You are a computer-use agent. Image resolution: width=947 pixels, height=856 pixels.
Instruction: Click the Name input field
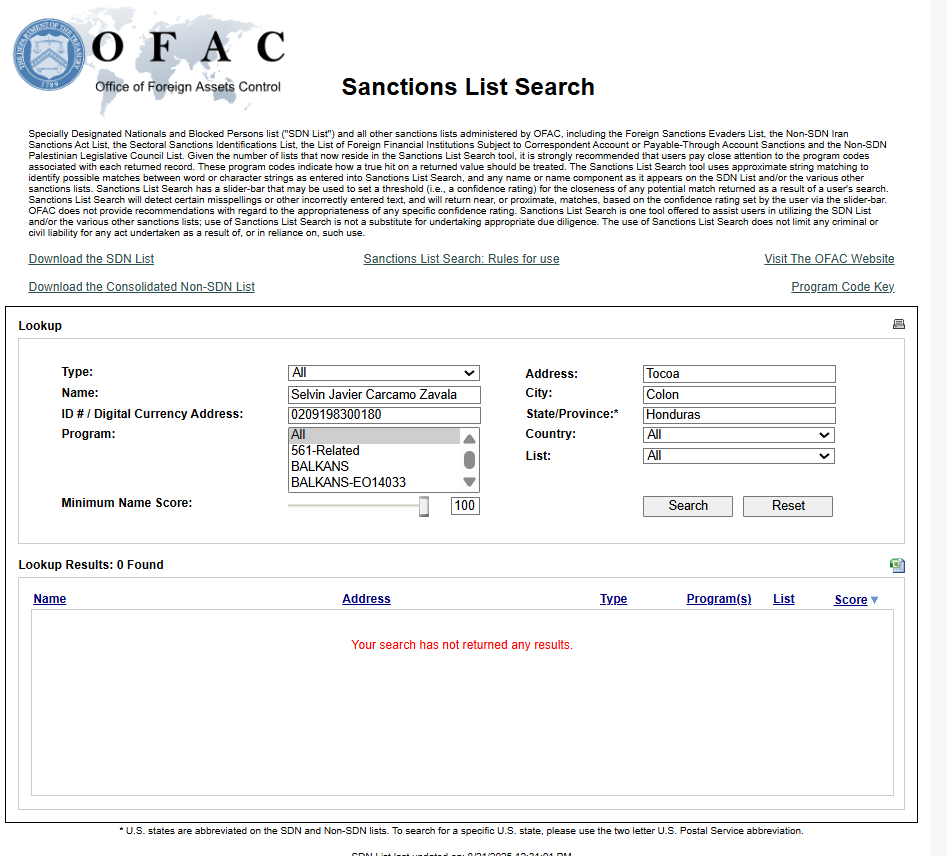click(383, 395)
